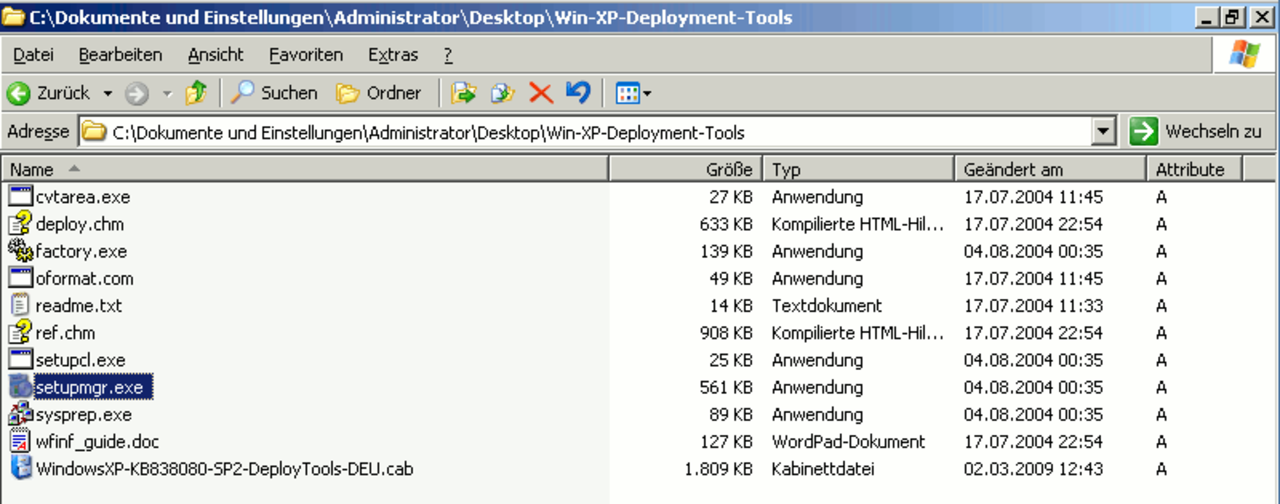The width and height of the screenshot is (1280, 504).
Task: Open the Datei menu
Action: coord(34,55)
